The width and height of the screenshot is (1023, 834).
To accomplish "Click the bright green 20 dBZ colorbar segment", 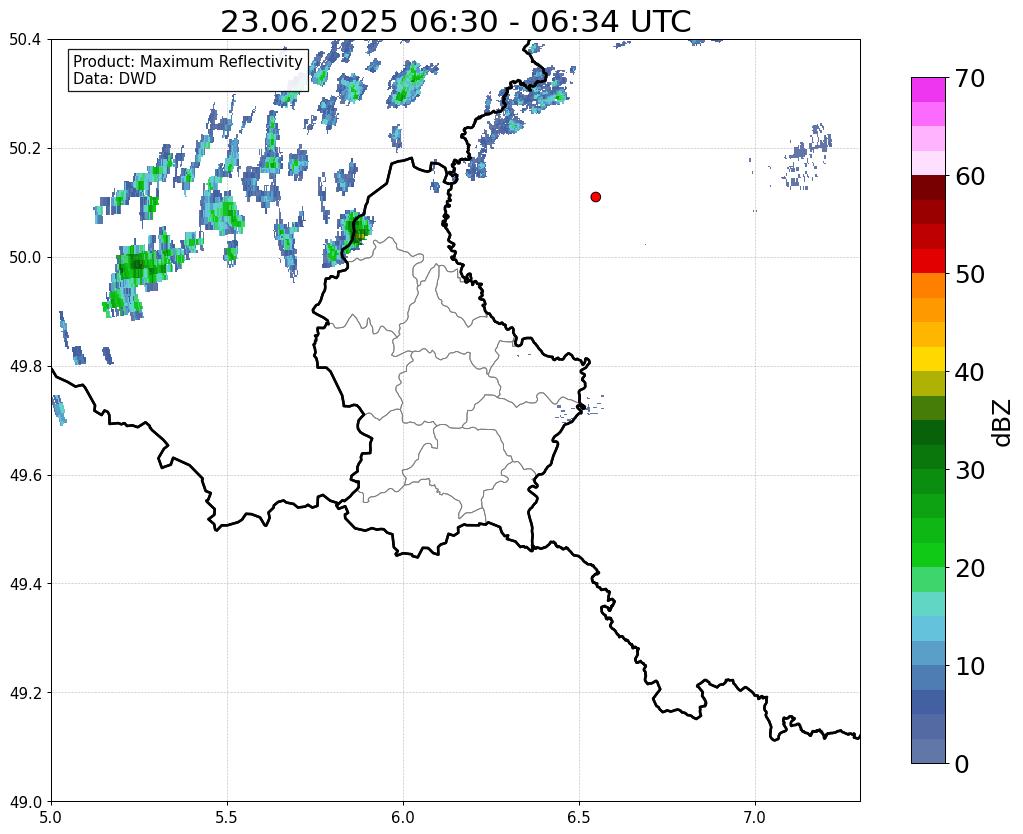I will 928,555.
